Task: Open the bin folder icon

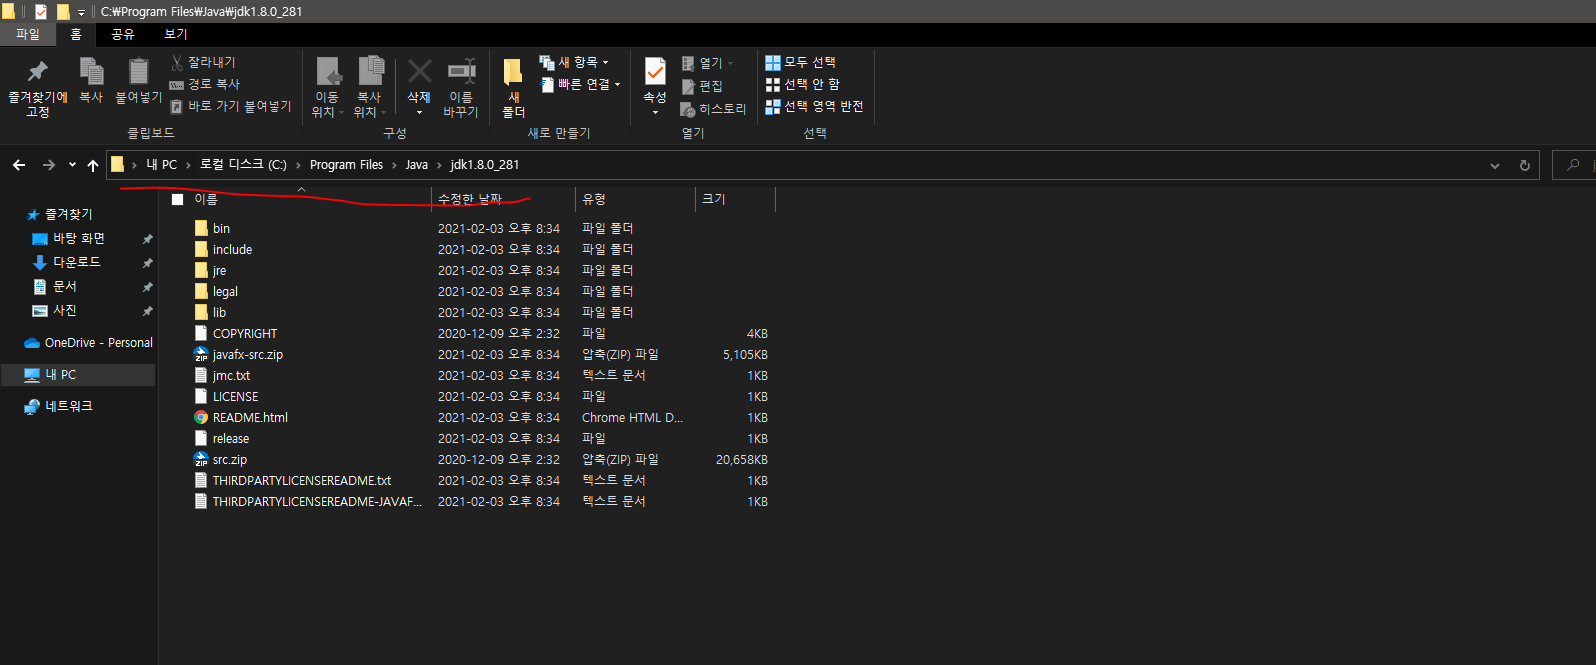Action: [x=201, y=228]
